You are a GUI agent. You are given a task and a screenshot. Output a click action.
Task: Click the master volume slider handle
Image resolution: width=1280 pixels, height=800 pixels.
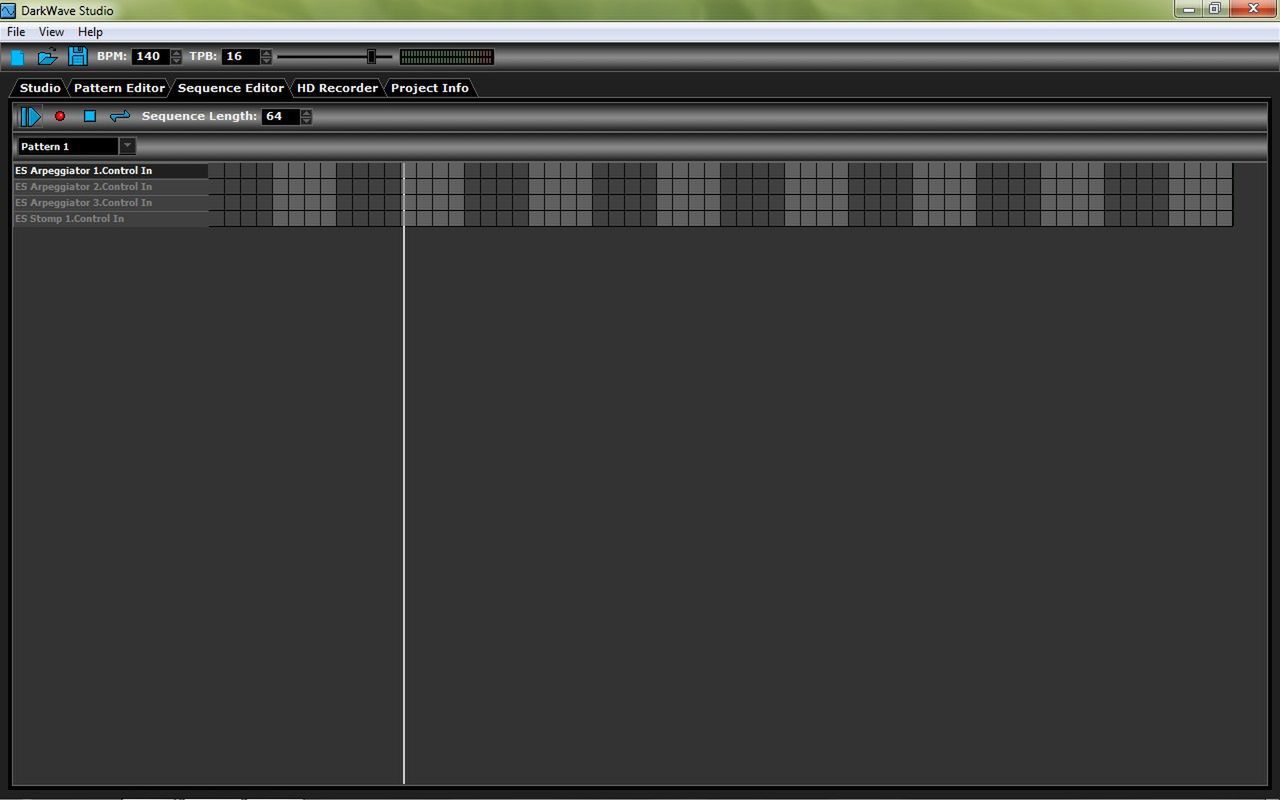point(371,57)
